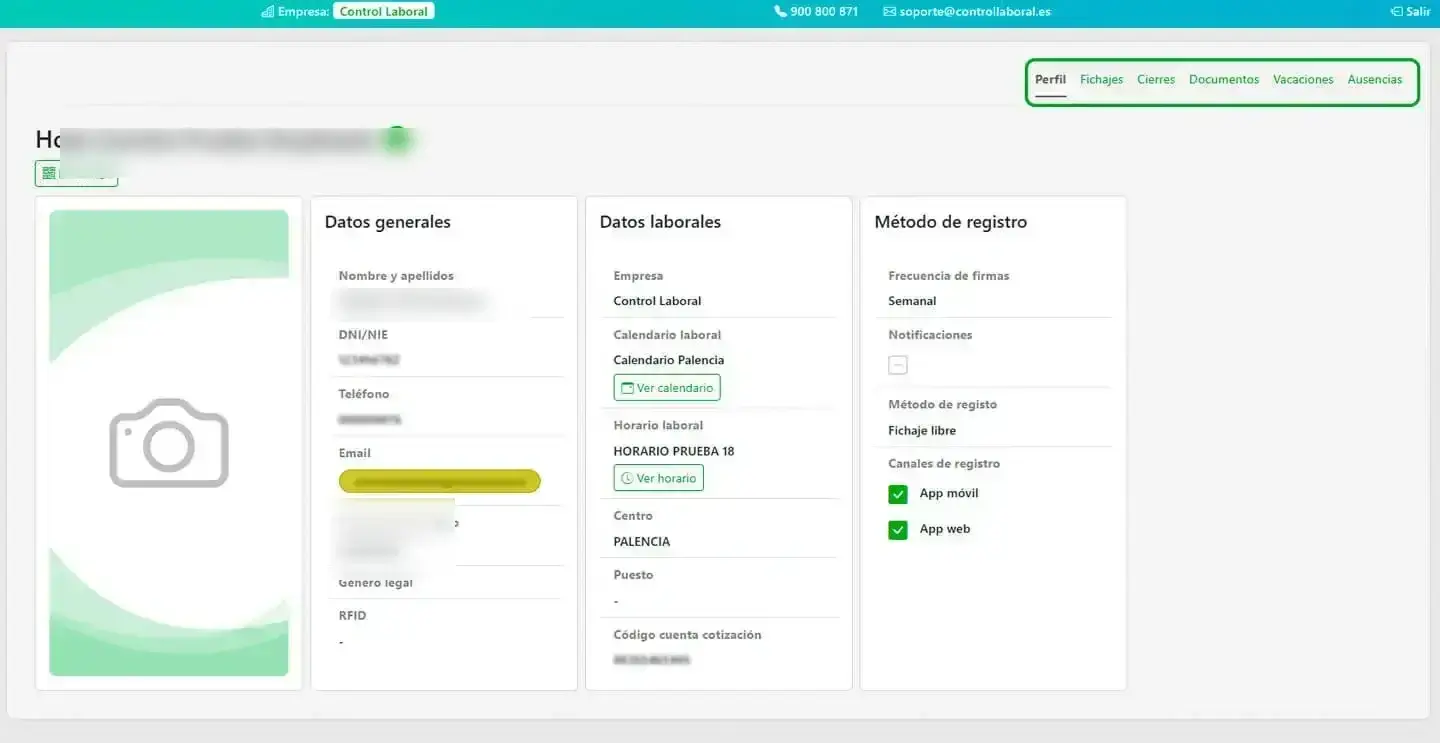This screenshot has width=1440, height=743.
Task: Click the camera photo placeholder icon
Action: (169, 443)
